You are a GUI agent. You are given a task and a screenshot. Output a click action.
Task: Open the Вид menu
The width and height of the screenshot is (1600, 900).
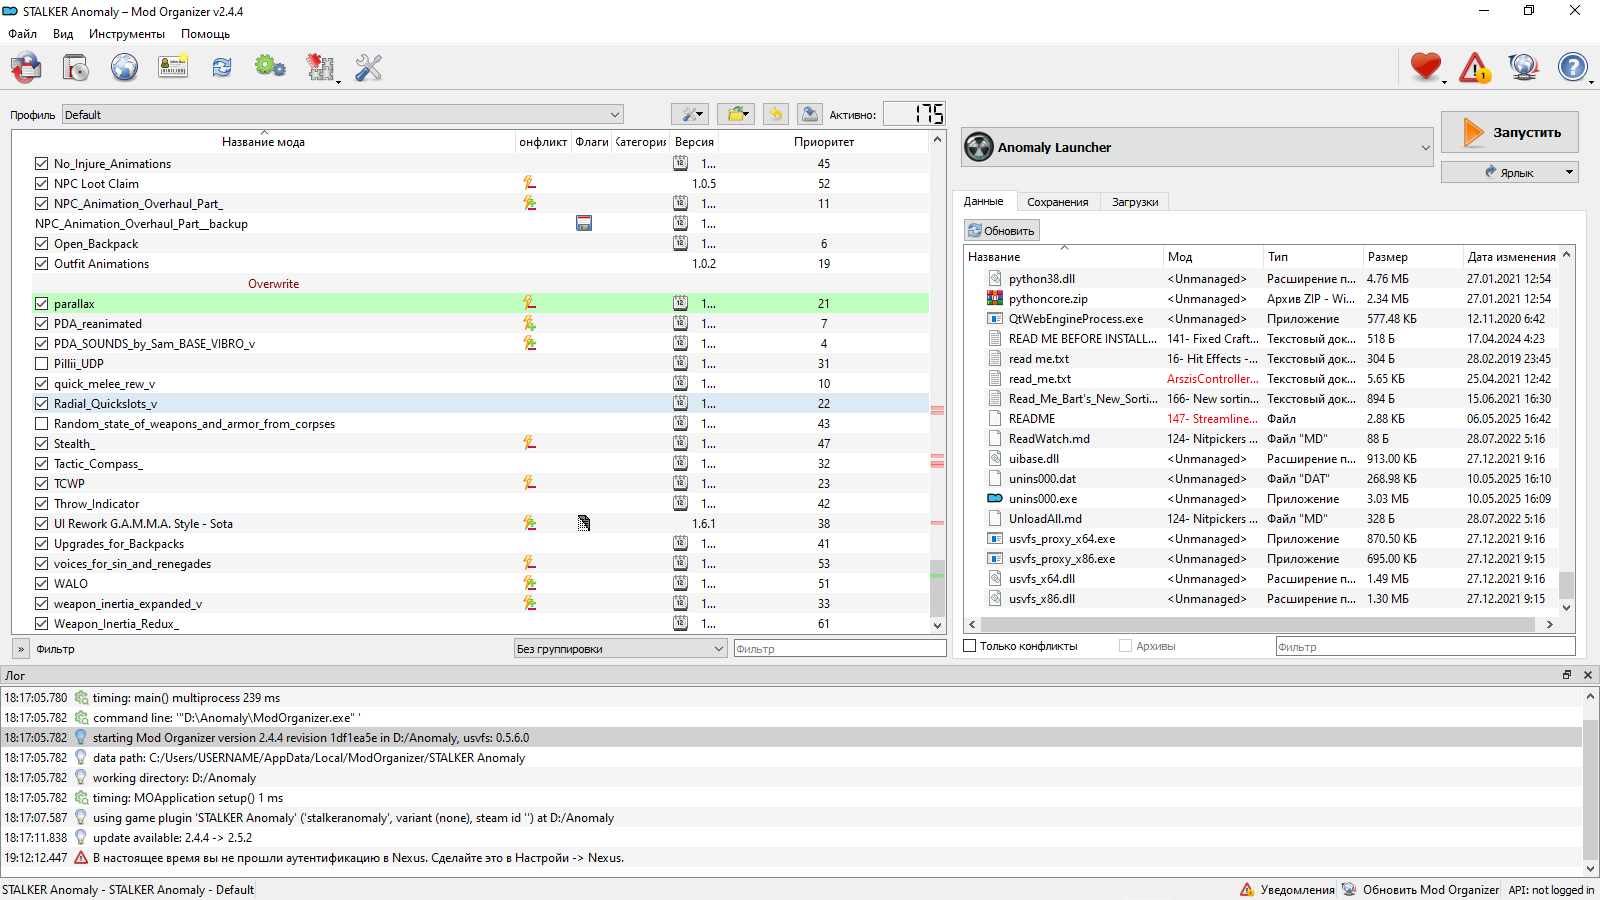click(63, 34)
